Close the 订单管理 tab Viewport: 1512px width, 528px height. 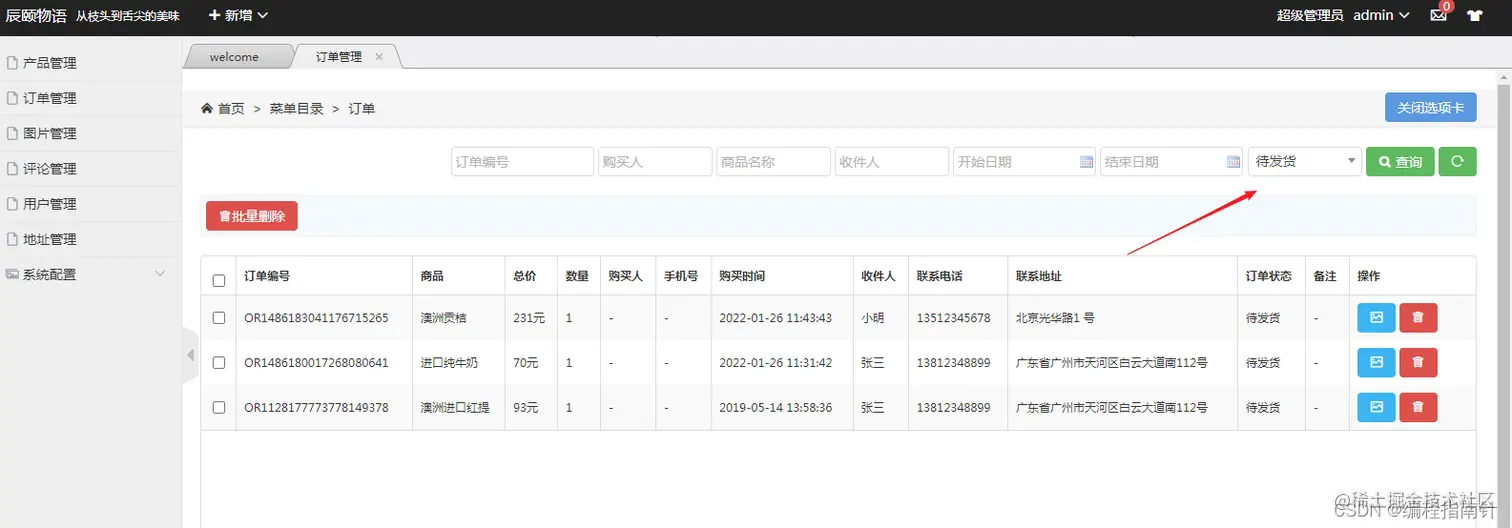(x=379, y=57)
